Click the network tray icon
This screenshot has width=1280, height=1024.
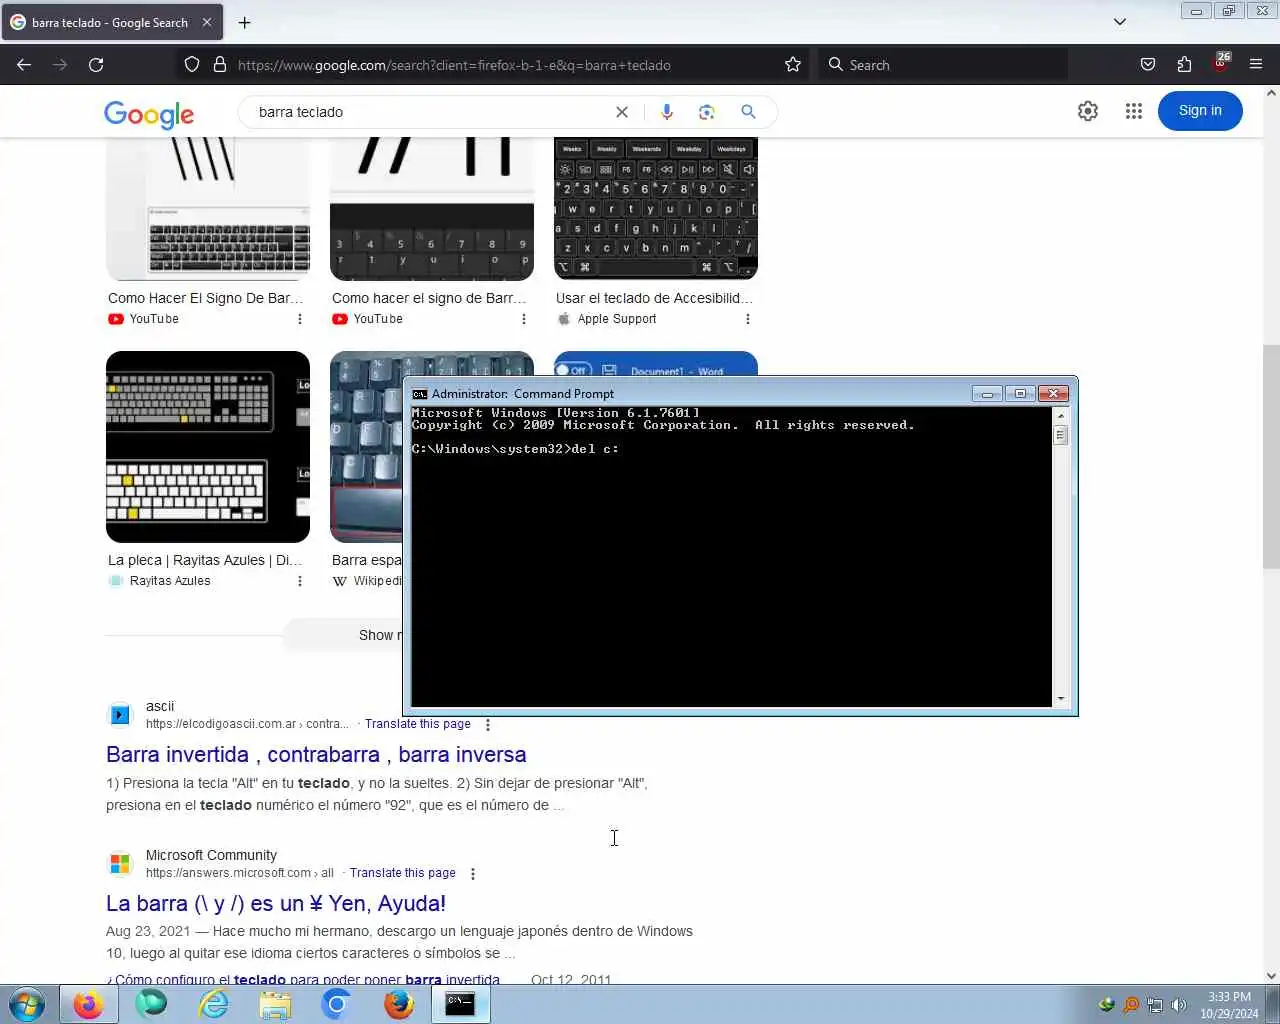coord(1155,1005)
